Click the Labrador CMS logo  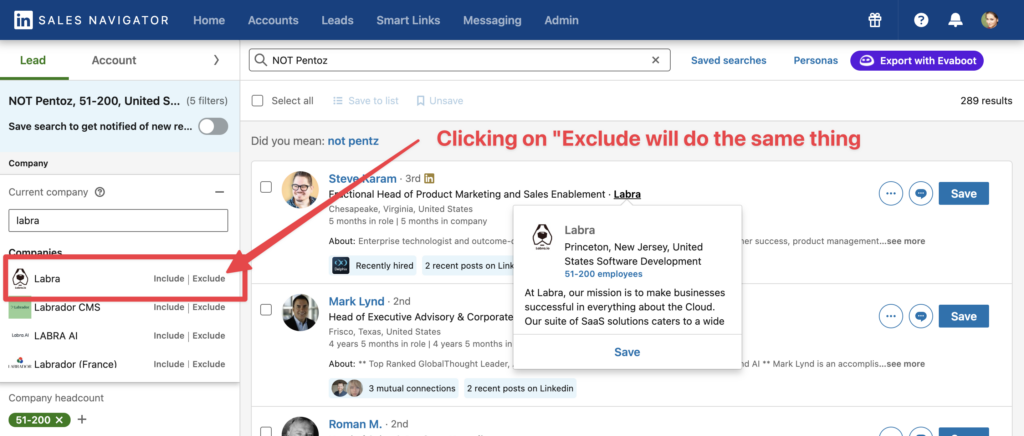click(20, 307)
